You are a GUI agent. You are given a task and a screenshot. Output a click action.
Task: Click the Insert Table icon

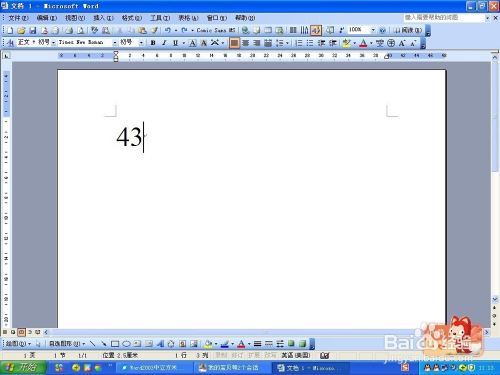268,31
